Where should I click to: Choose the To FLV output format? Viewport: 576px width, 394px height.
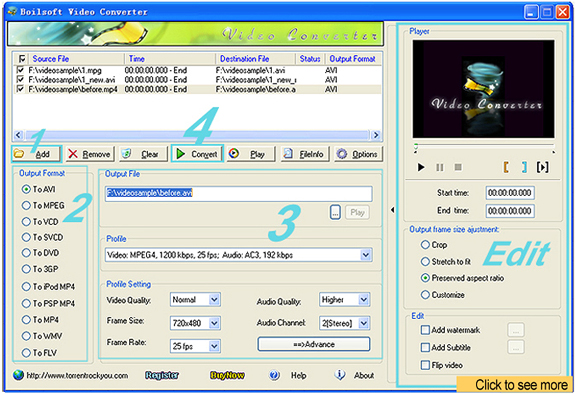[x=39, y=353]
